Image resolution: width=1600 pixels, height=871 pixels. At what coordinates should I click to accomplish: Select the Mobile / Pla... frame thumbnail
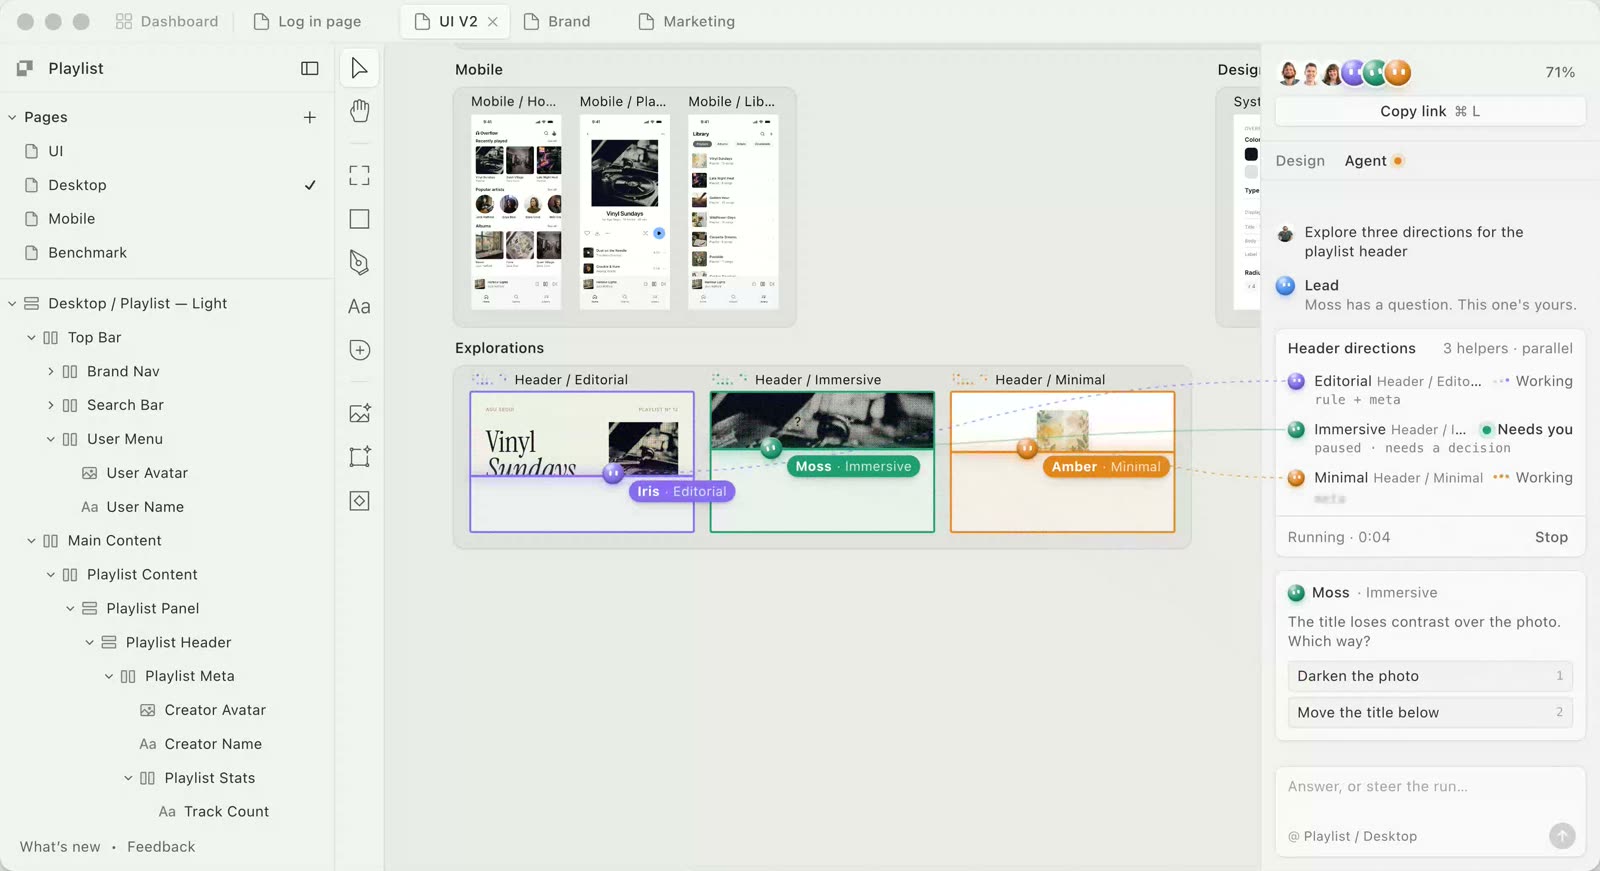(625, 212)
